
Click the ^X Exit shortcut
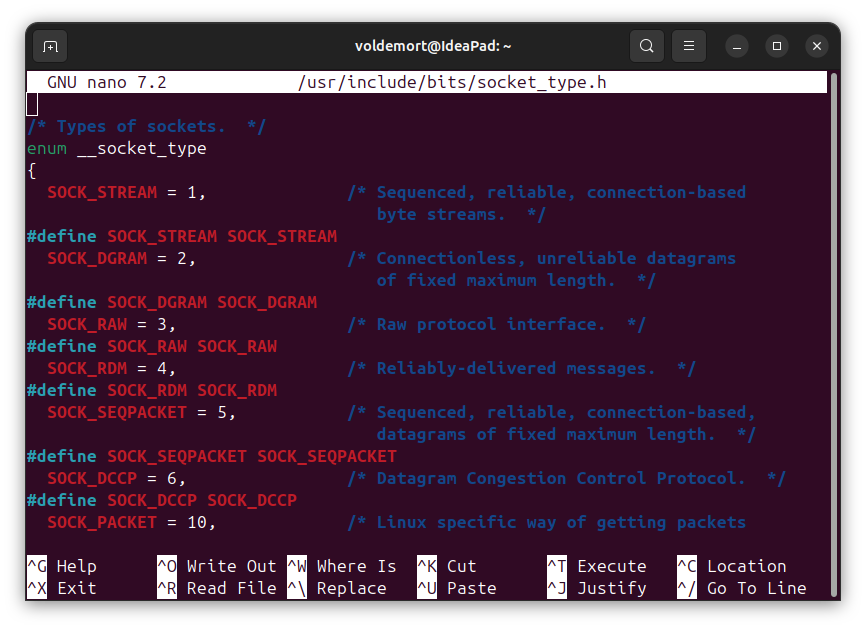[62, 589]
